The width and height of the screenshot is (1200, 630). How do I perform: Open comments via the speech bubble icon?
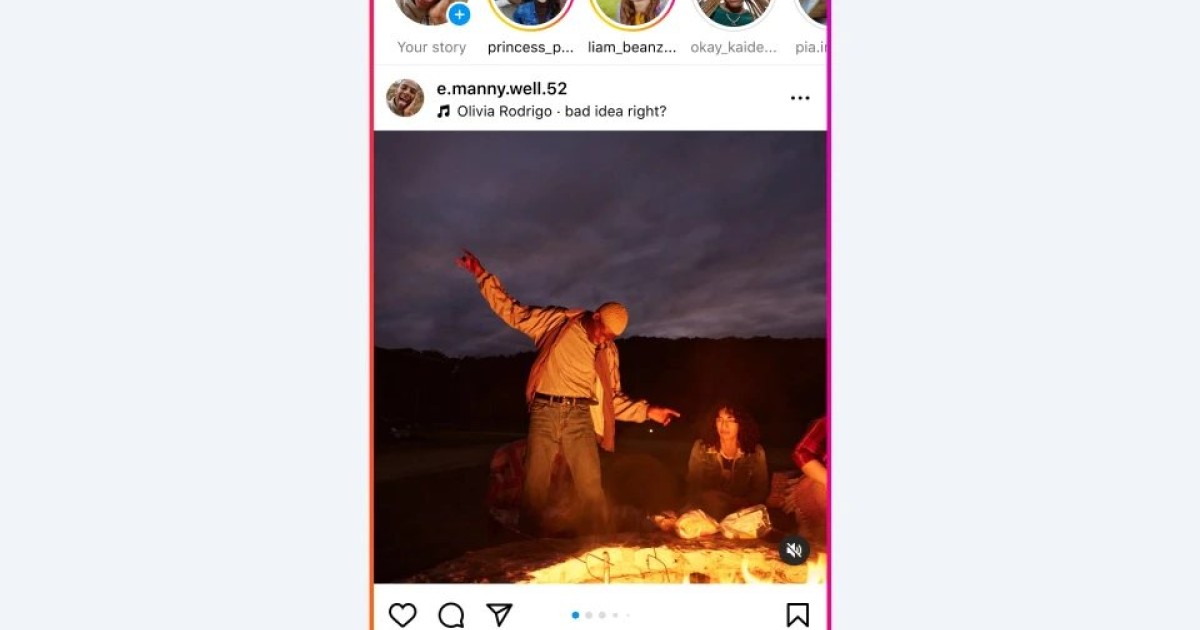(x=451, y=615)
